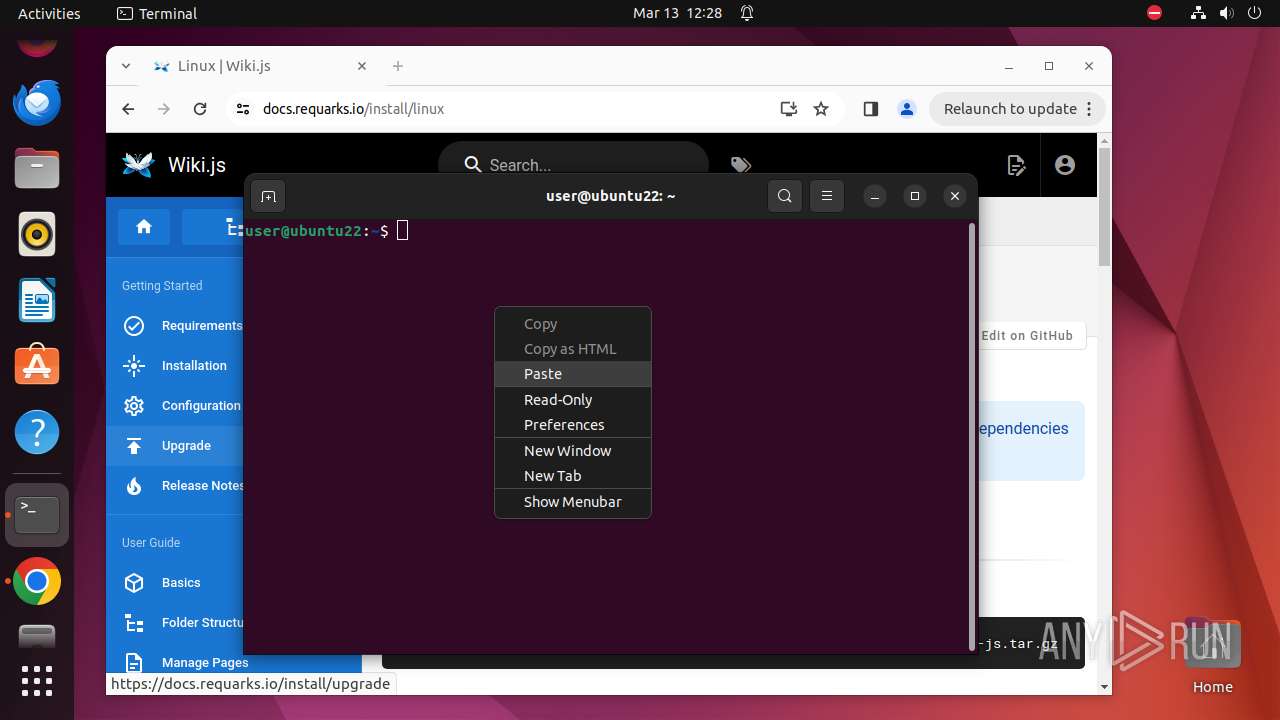Select New Window in context menu
1280x720 pixels.
[x=573, y=451]
